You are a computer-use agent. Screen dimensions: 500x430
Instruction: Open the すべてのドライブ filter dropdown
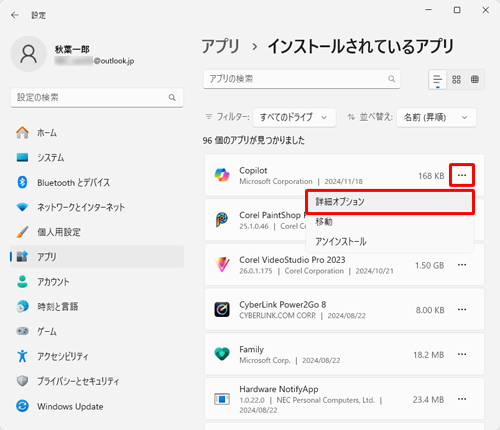[x=294, y=117]
